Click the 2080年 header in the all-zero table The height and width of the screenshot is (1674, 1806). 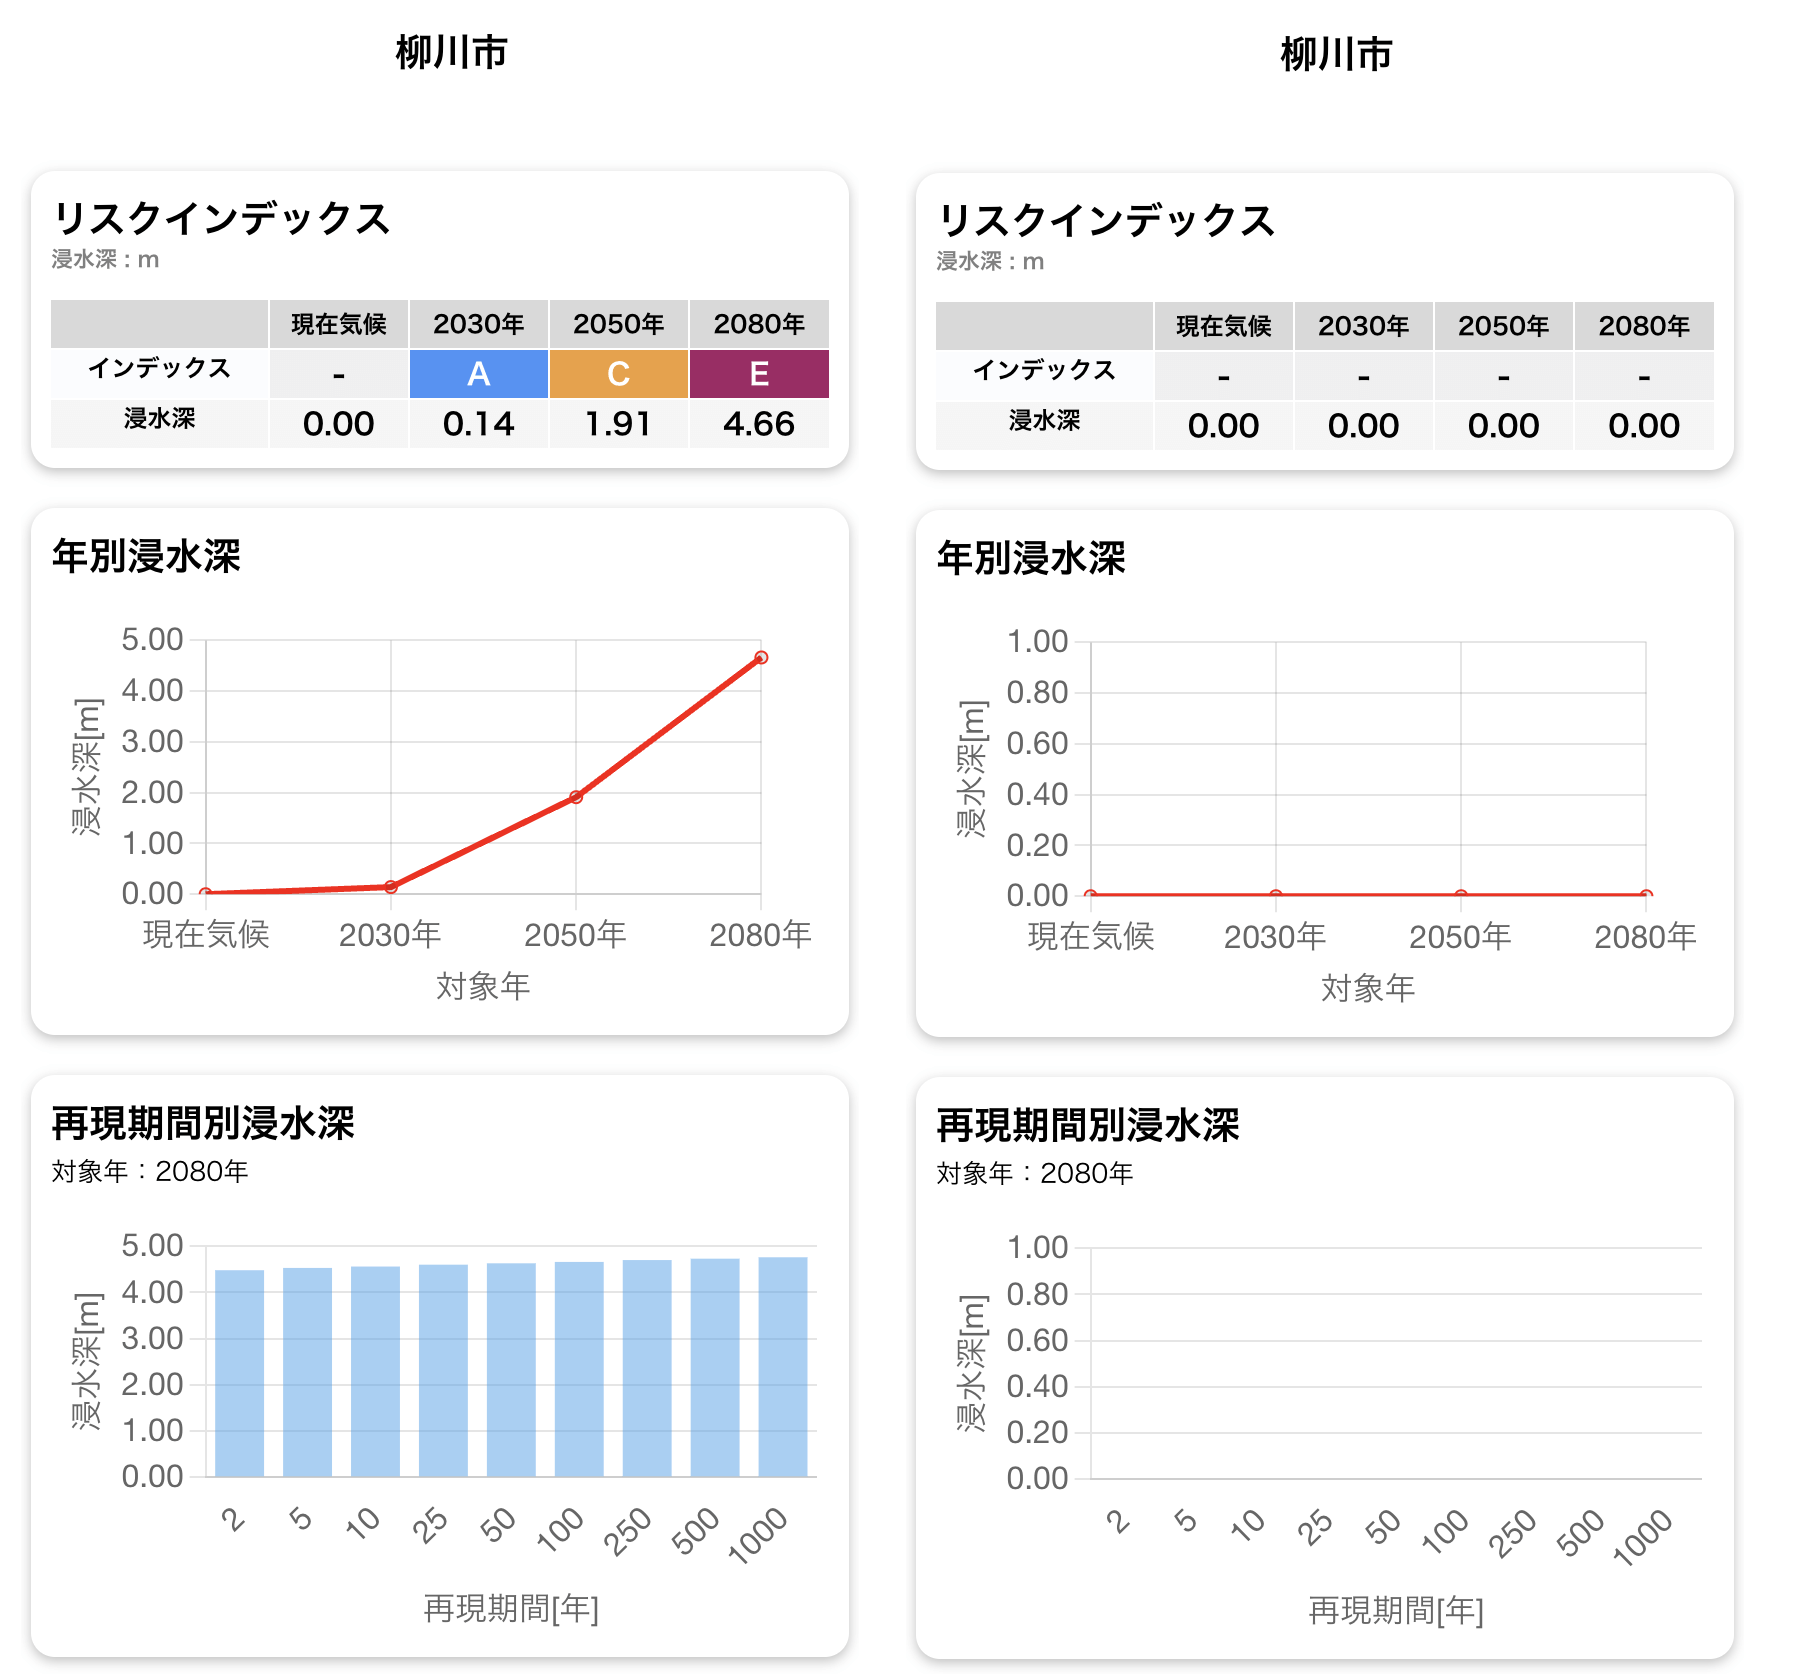1643,326
